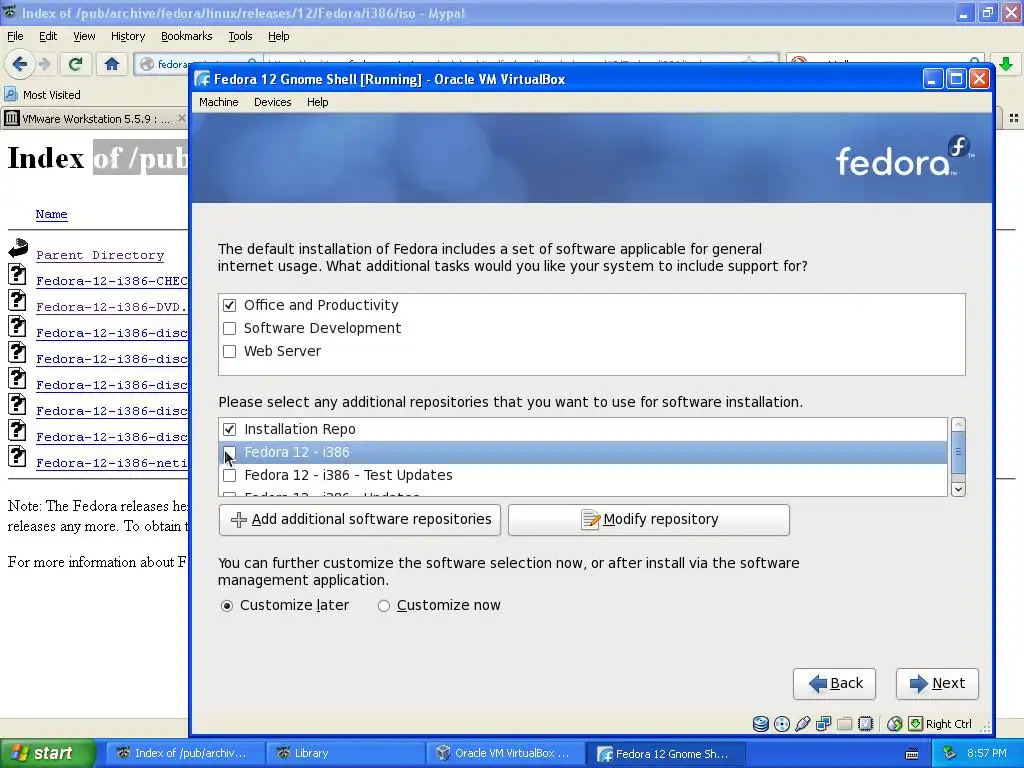This screenshot has width=1024, height=768.
Task: Click Index of /pub/archiv... taskbar item
Action: tap(185, 754)
